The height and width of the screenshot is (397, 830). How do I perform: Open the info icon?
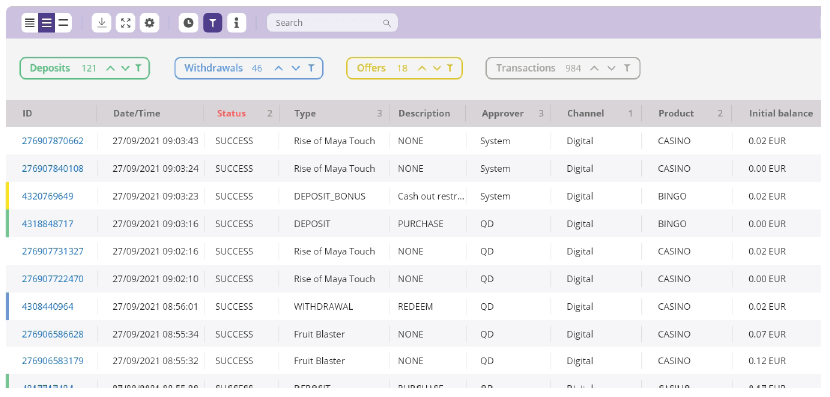pyautogui.click(x=237, y=23)
